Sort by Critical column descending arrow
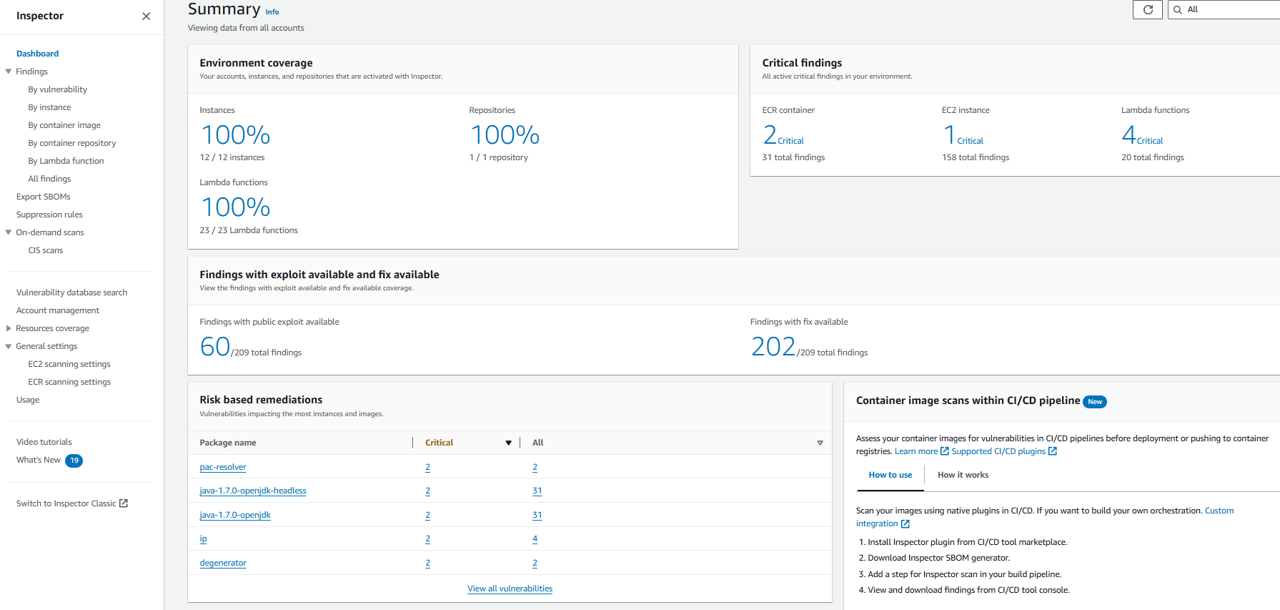Viewport: 1280px width, 610px height. (x=508, y=443)
